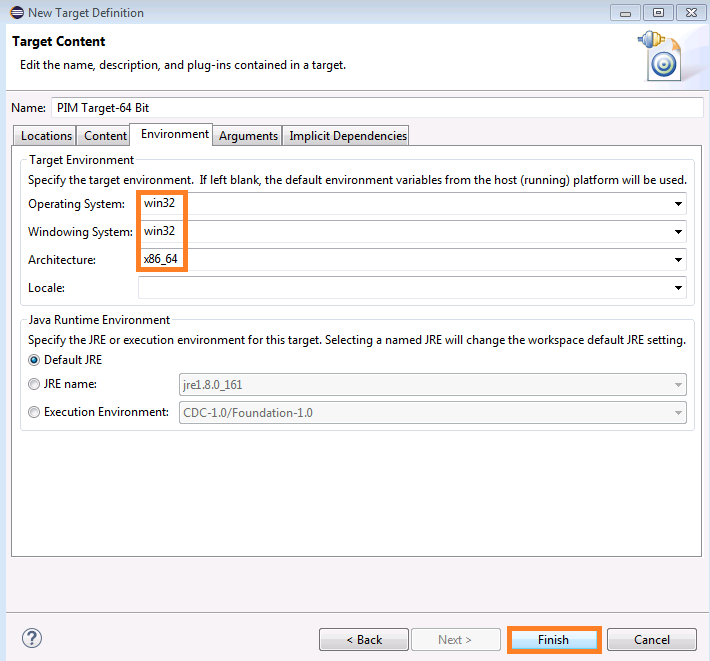
Task: Click the Name field containing PIM Target-64 Bit
Action: click(378, 108)
